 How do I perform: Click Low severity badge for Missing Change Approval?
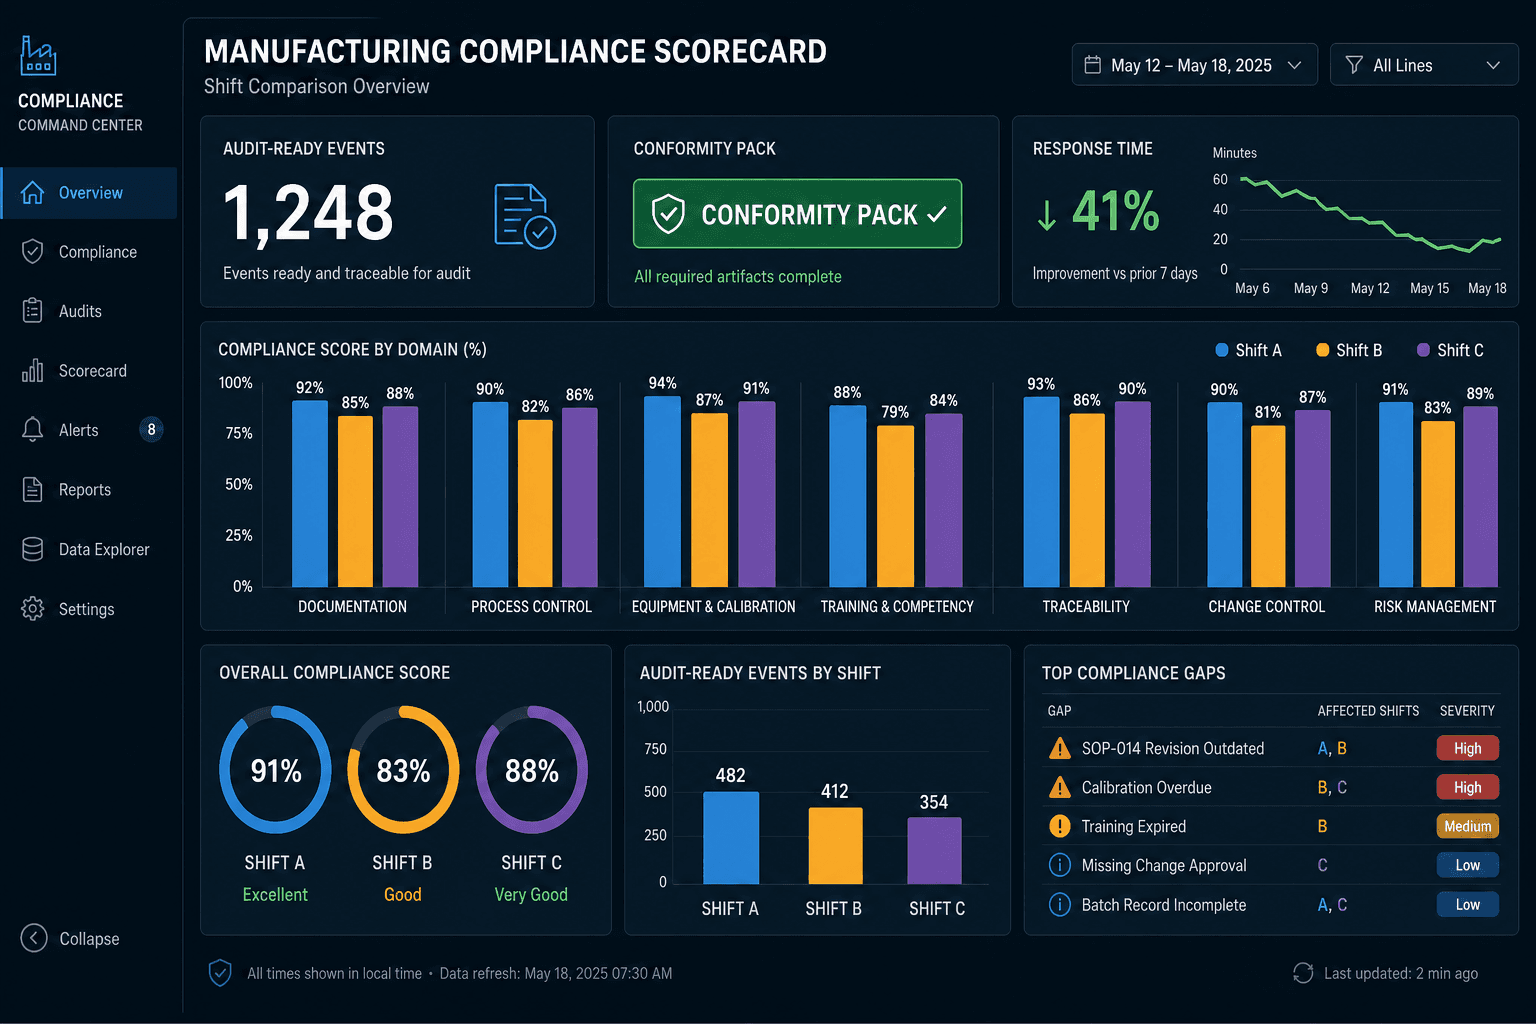click(x=1467, y=865)
